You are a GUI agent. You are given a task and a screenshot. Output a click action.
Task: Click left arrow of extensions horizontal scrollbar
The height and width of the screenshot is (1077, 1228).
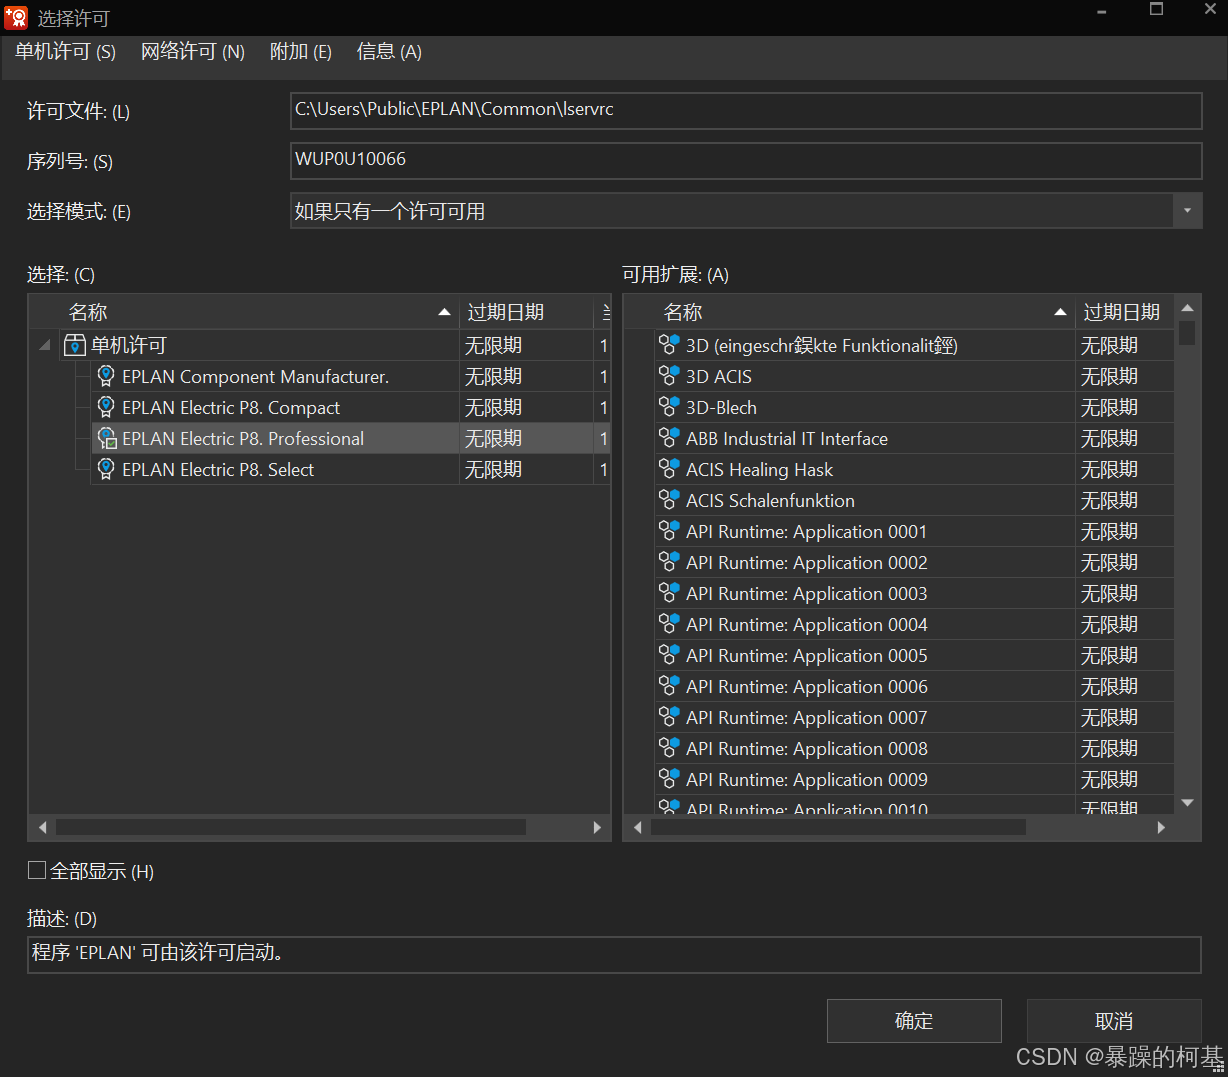click(637, 827)
